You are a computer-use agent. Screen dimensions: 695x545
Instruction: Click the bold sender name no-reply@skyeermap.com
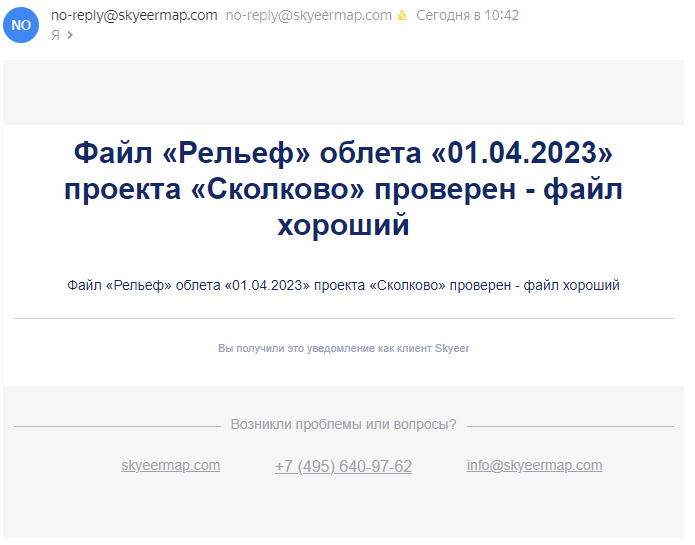pos(134,15)
